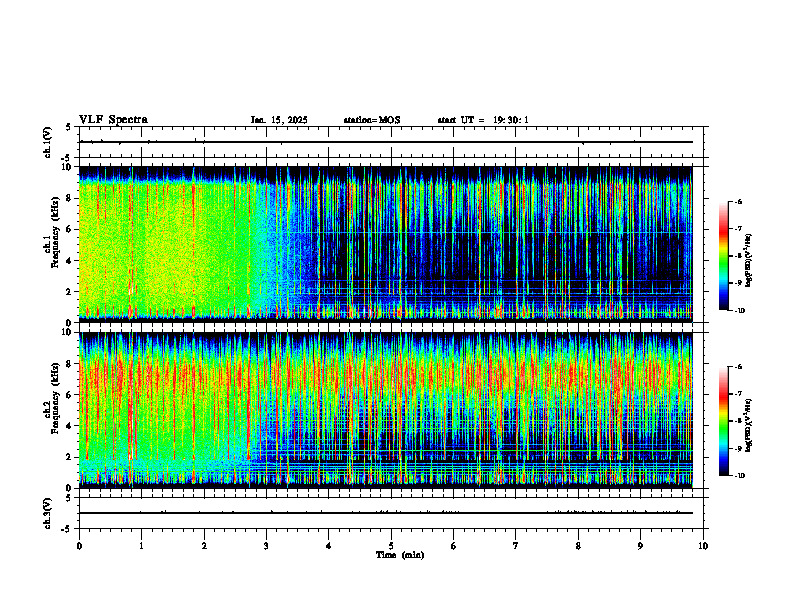Select the log(PSD) label beside ch.2 color bar
This screenshot has height=612, width=792.
[x=749, y=425]
